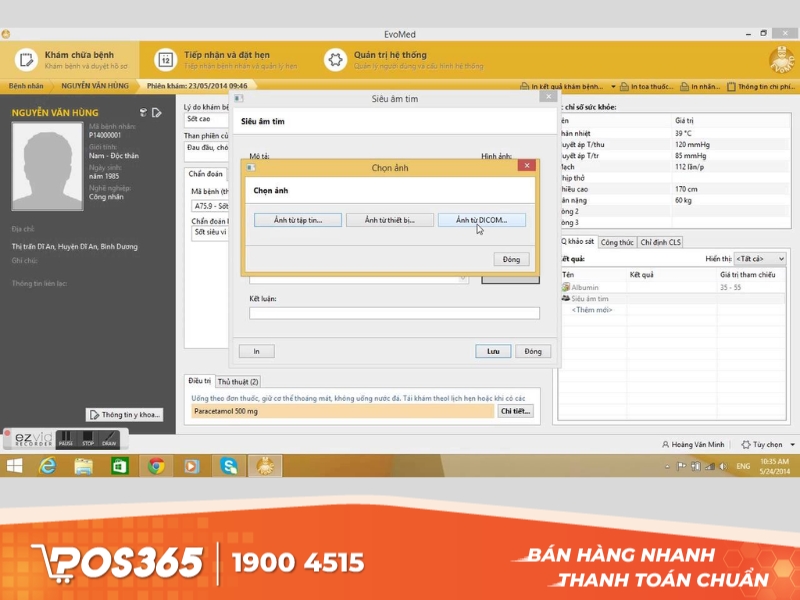Open the Hiển thị filter dropdown
Image resolution: width=800 pixels, height=600 pixels.
(760, 259)
